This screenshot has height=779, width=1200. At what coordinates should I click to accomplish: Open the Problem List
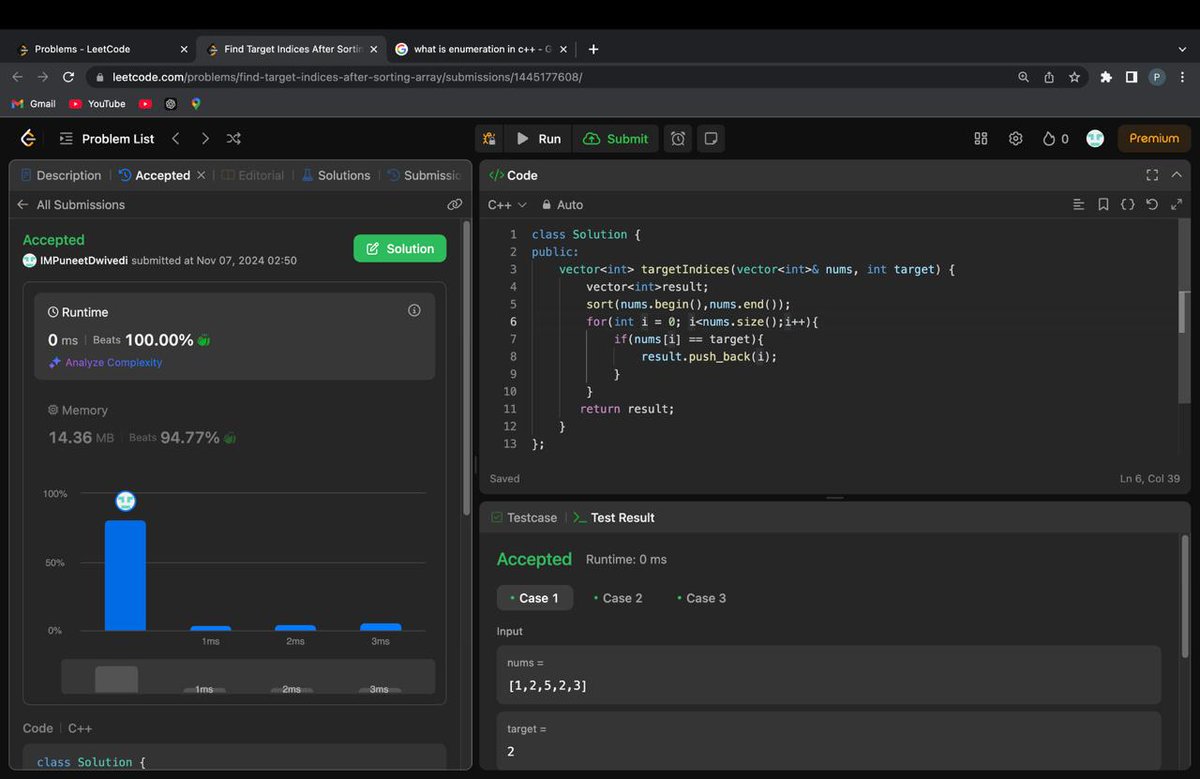pos(106,138)
